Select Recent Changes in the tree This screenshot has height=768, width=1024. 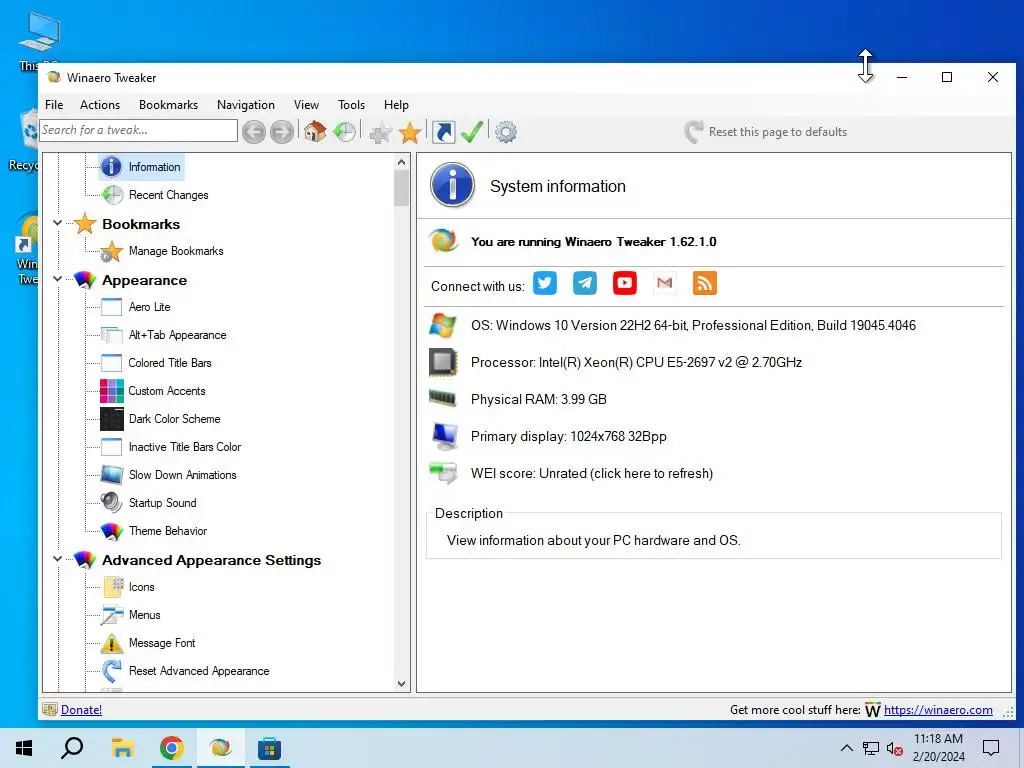168,195
